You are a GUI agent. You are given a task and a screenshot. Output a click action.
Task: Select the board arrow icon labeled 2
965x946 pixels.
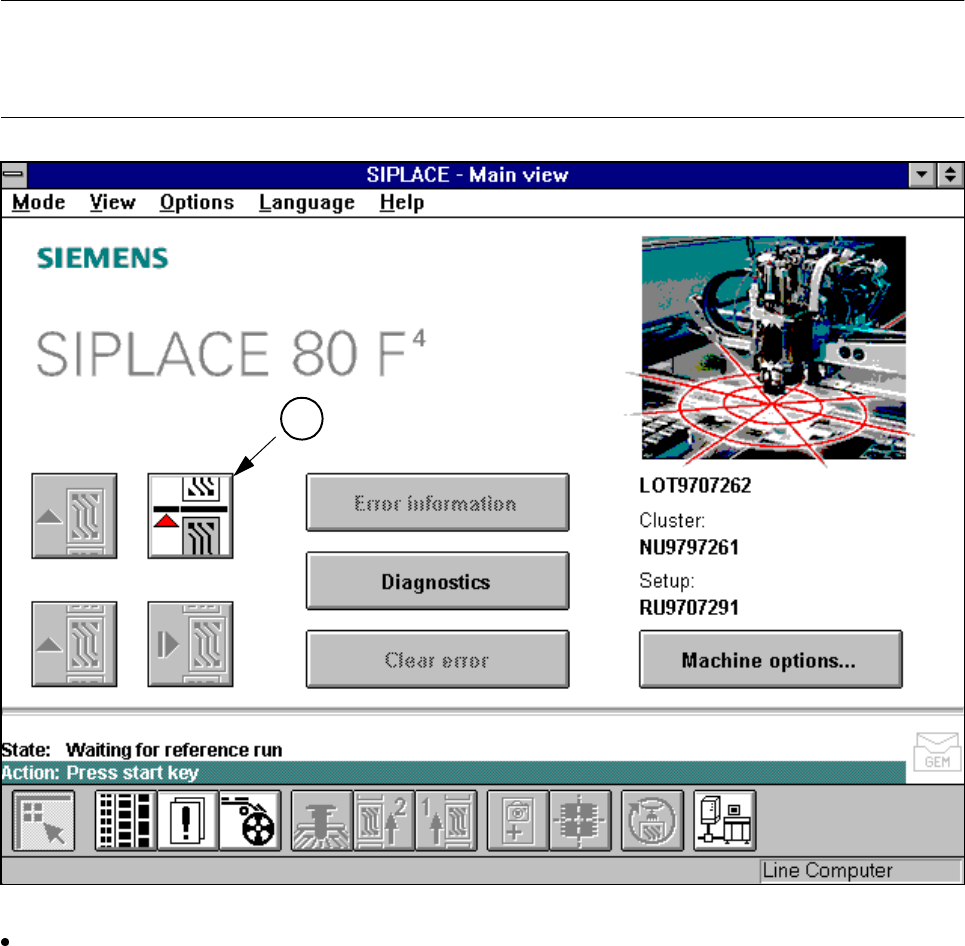coord(384,821)
